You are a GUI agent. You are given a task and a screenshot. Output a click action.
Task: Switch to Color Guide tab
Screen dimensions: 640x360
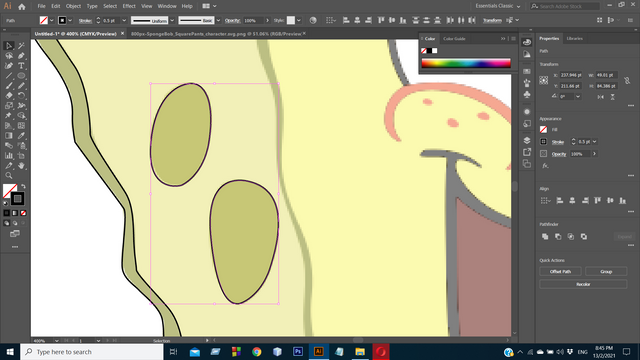(x=454, y=39)
